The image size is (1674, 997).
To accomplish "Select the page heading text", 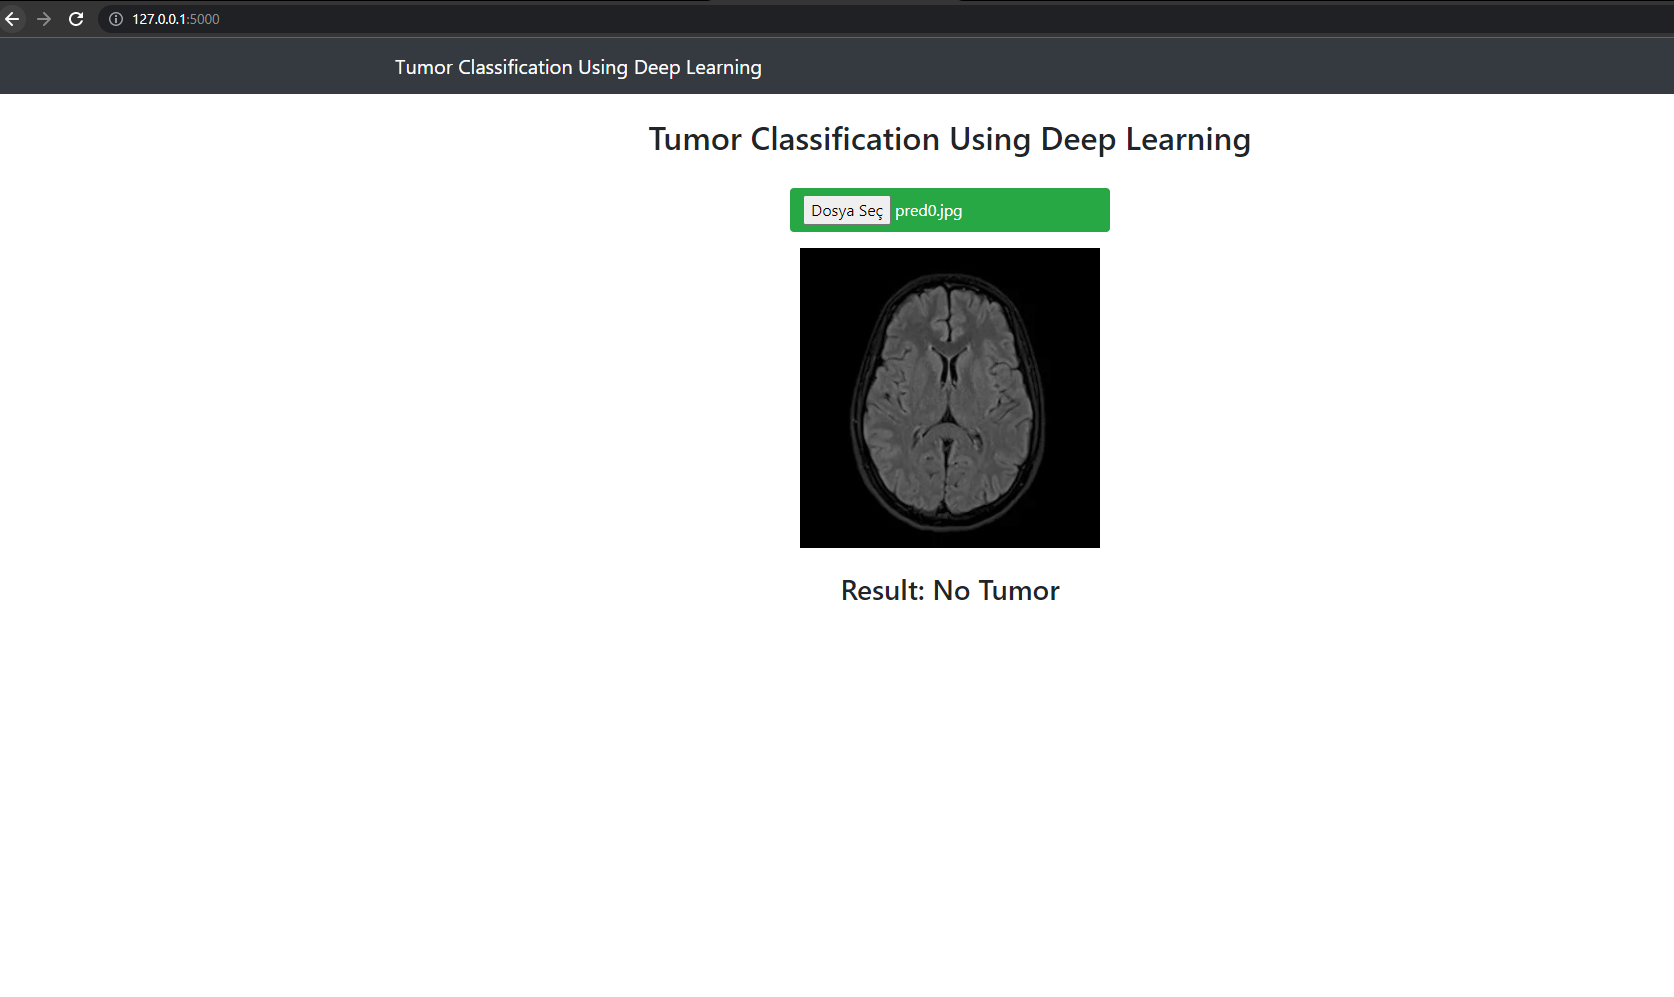I will [948, 139].
